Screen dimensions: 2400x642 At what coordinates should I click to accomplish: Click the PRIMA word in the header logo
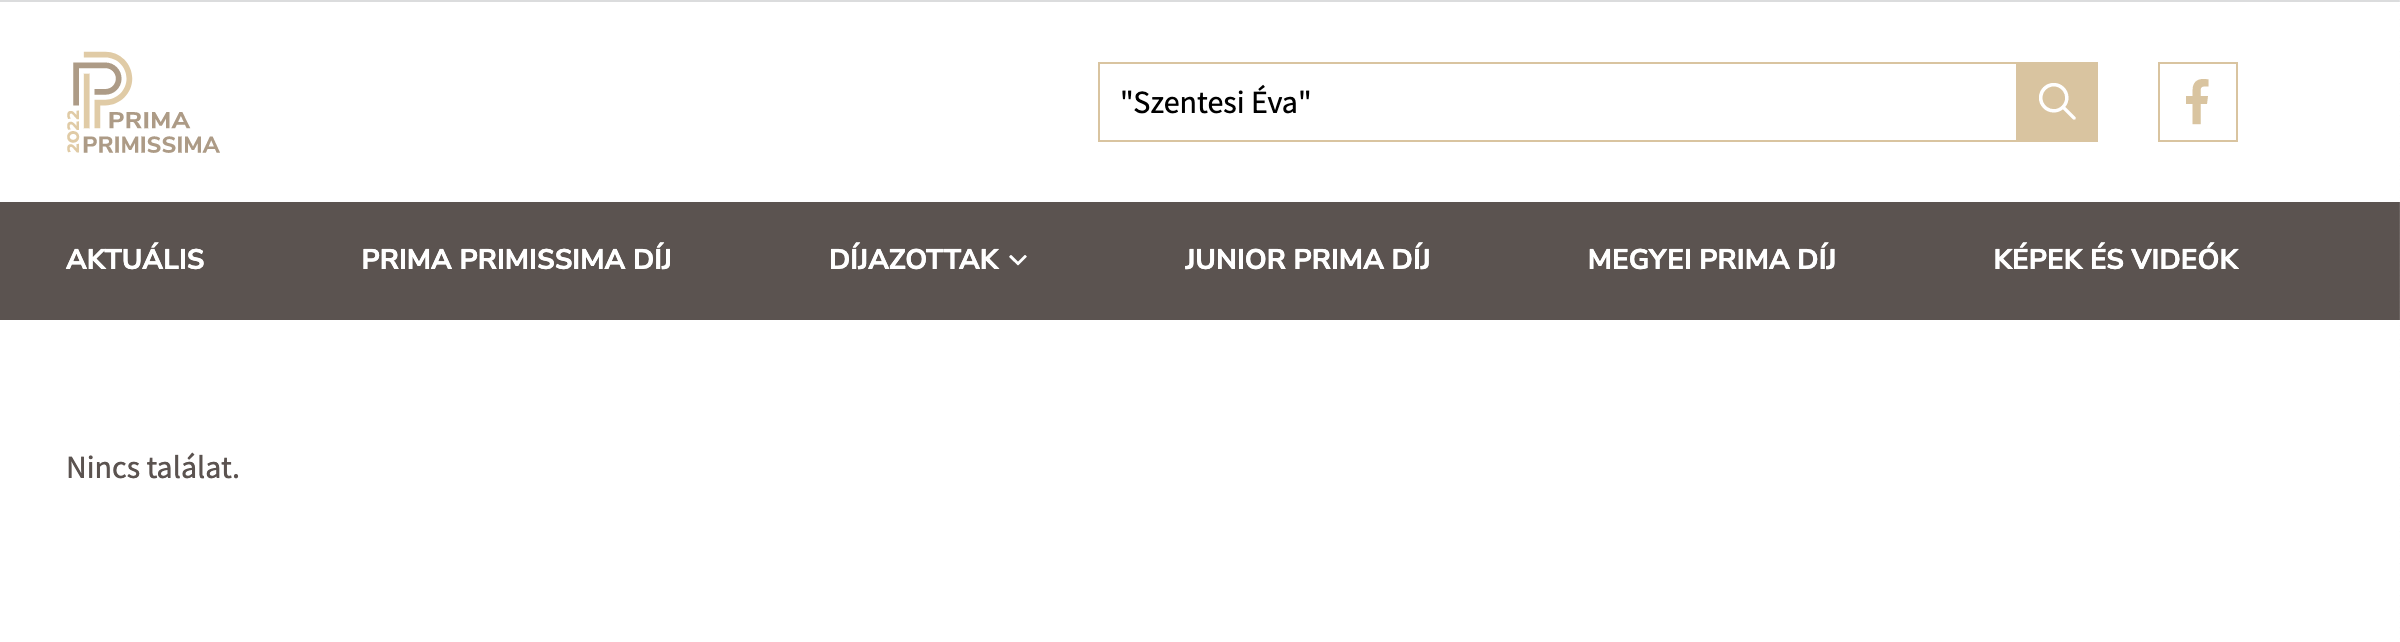tap(149, 120)
